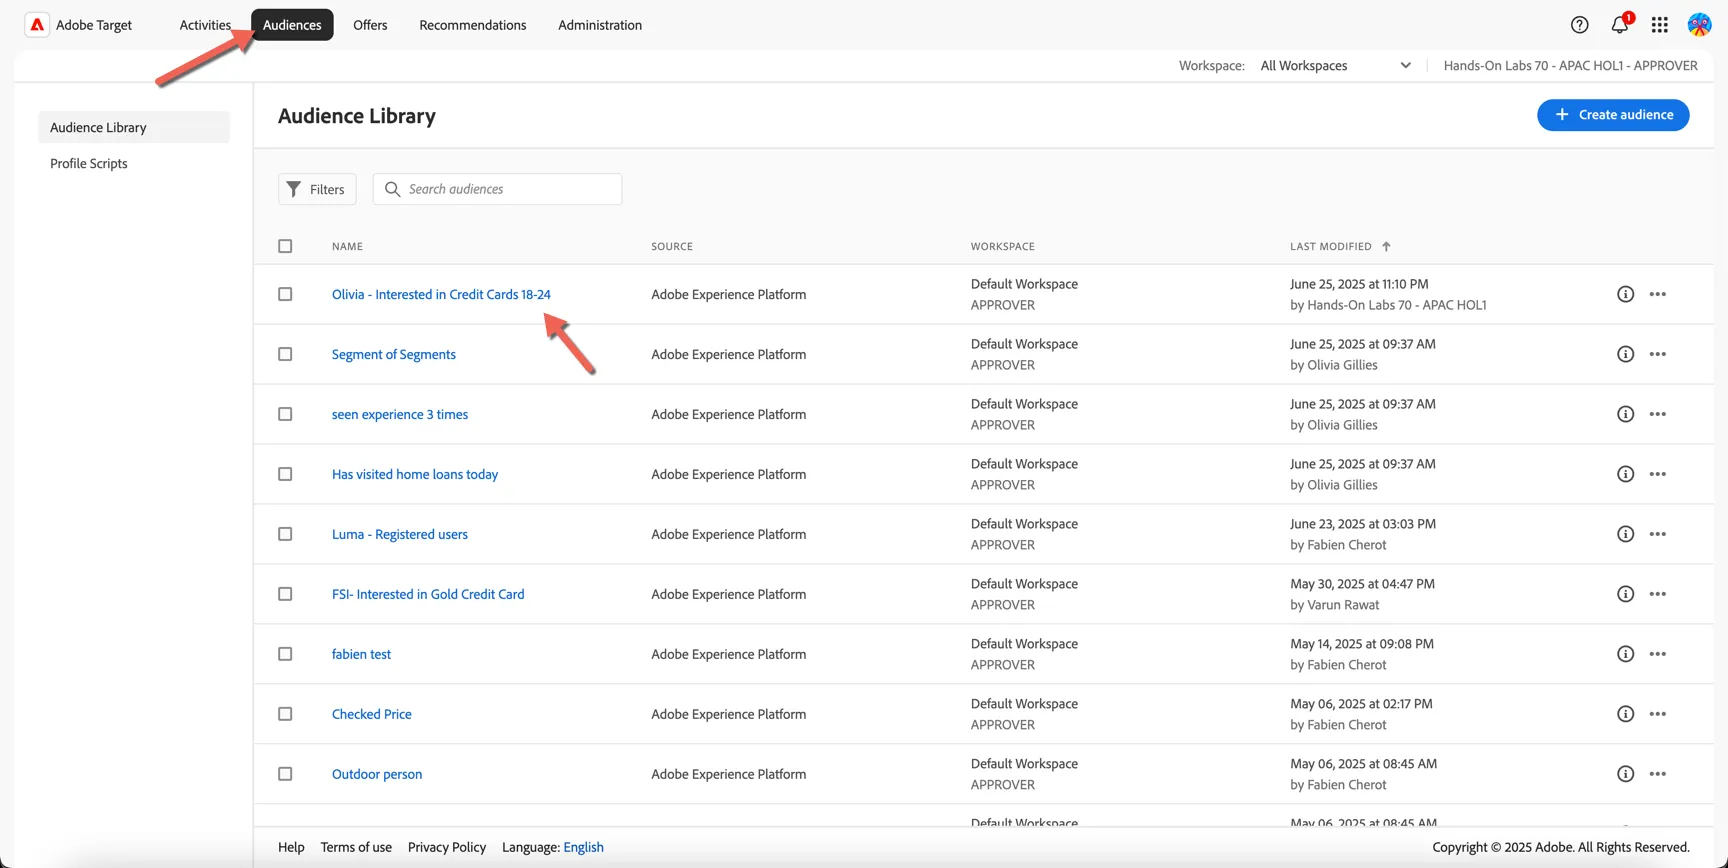Open the Privacy Policy footer link

pos(447,847)
